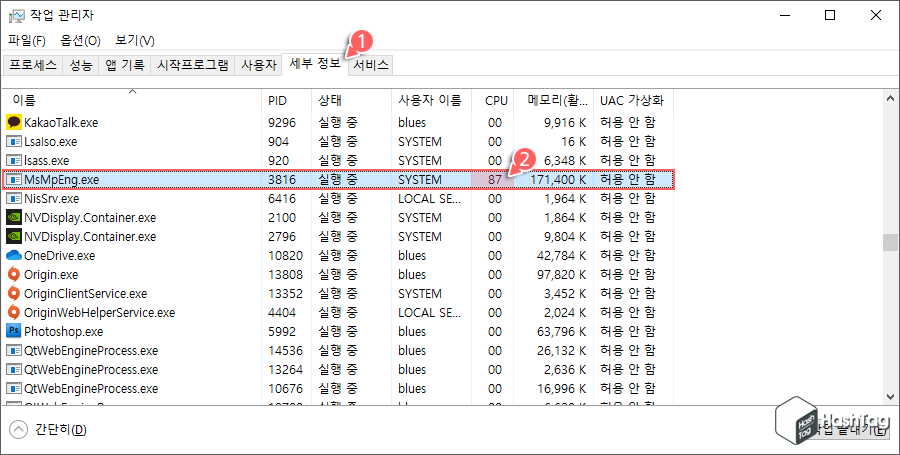Image resolution: width=900 pixels, height=455 pixels.
Task: Click PID value 4404
Action: (x=282, y=312)
